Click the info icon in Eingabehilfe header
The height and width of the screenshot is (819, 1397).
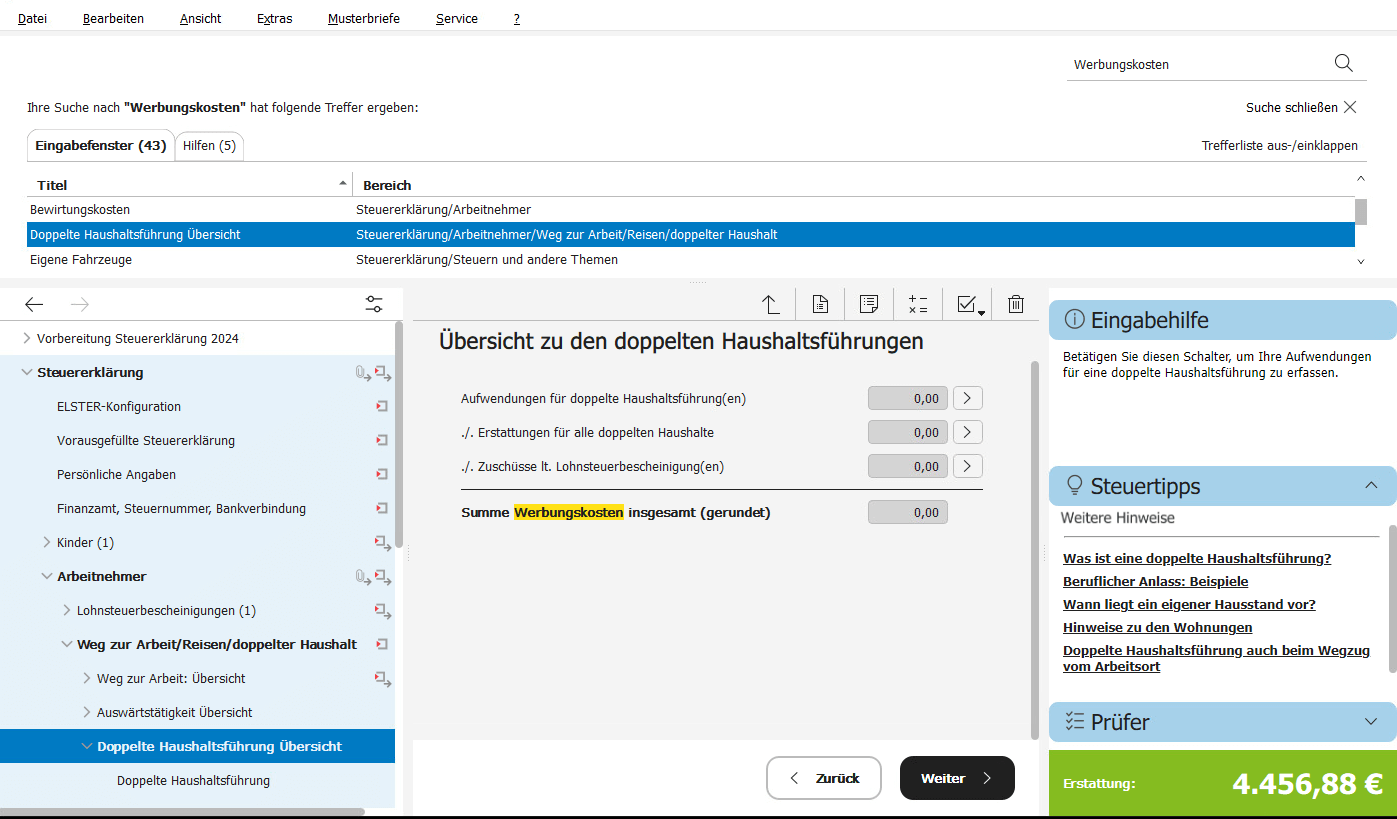1074,320
